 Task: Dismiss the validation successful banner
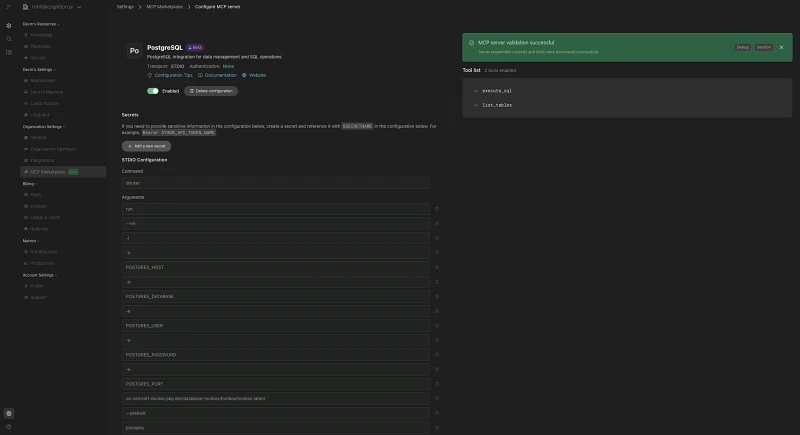[781, 47]
